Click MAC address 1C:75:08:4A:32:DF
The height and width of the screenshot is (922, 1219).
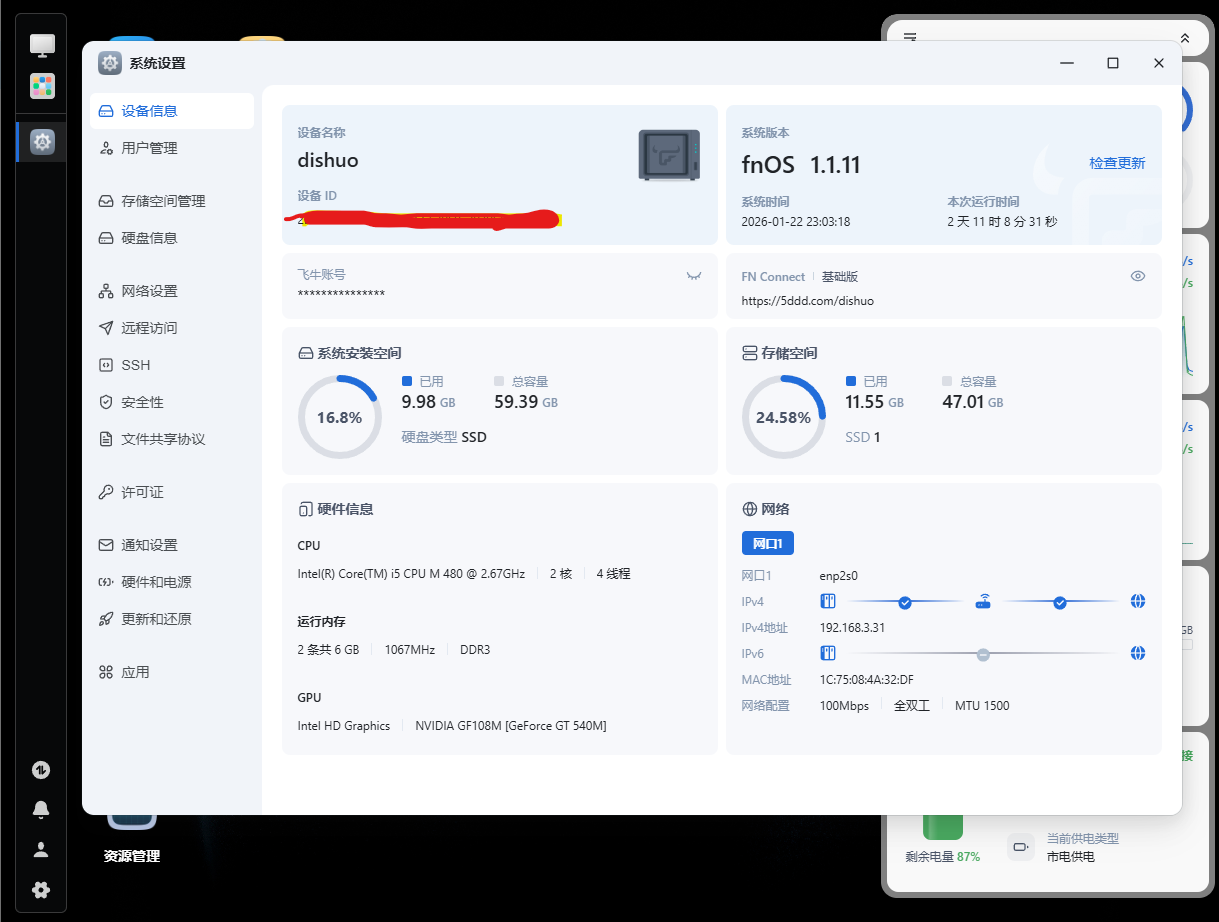866,680
